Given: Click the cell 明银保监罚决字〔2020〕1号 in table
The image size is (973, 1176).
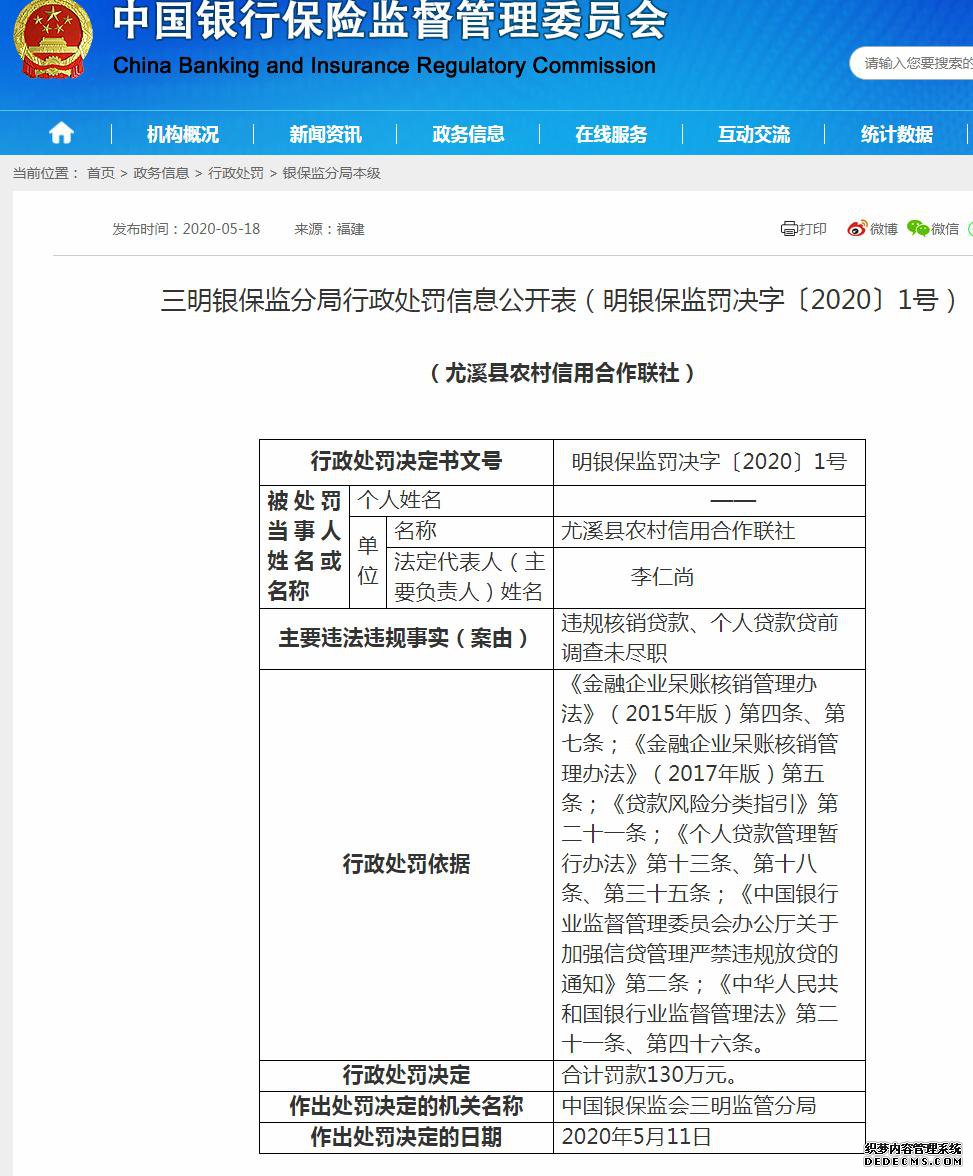Looking at the screenshot, I should 709,461.
